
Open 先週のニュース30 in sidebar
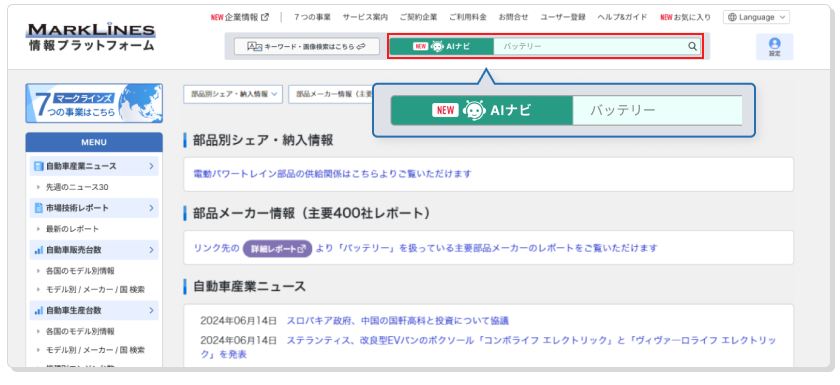tap(77, 187)
